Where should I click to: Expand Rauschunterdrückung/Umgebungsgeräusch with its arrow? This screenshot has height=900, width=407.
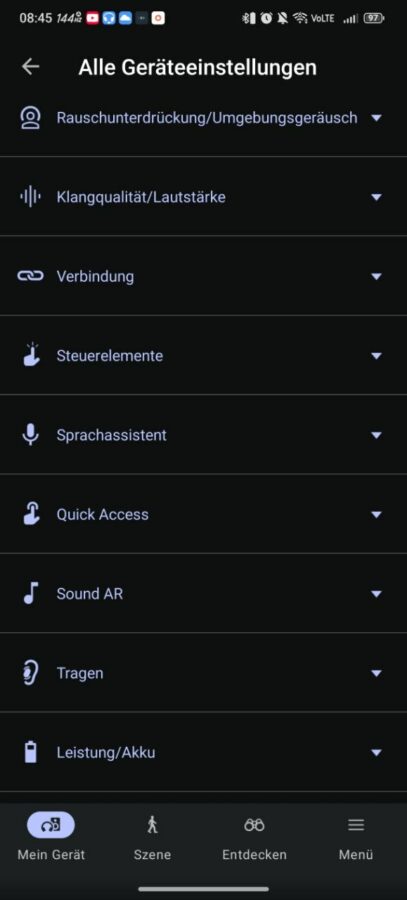pos(377,118)
